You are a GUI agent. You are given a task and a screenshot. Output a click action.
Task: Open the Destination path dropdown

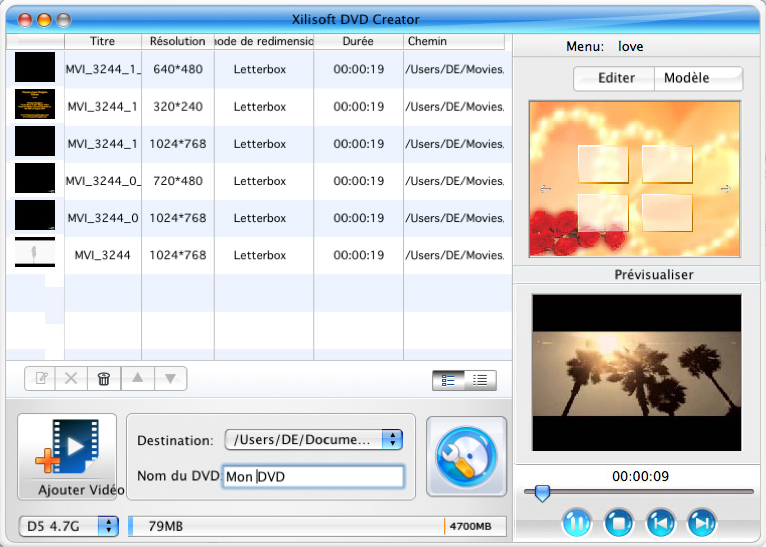pyautogui.click(x=314, y=440)
